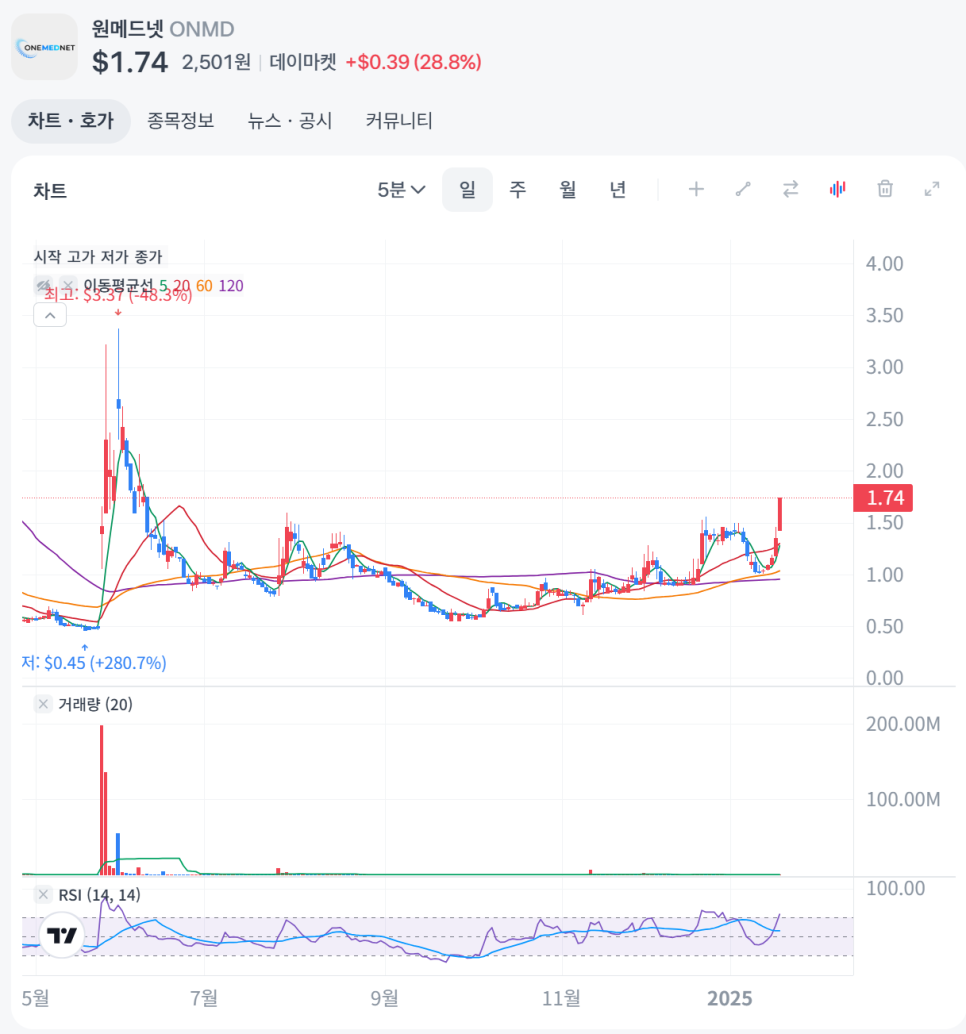Select the 차트 · 호가 tab

[x=71, y=121]
